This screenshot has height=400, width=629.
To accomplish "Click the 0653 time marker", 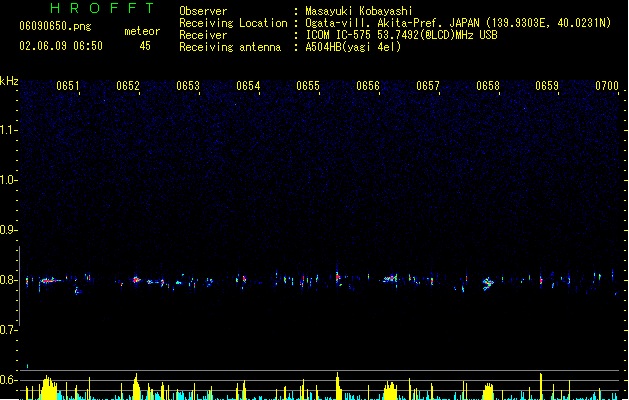I will 188,86.
